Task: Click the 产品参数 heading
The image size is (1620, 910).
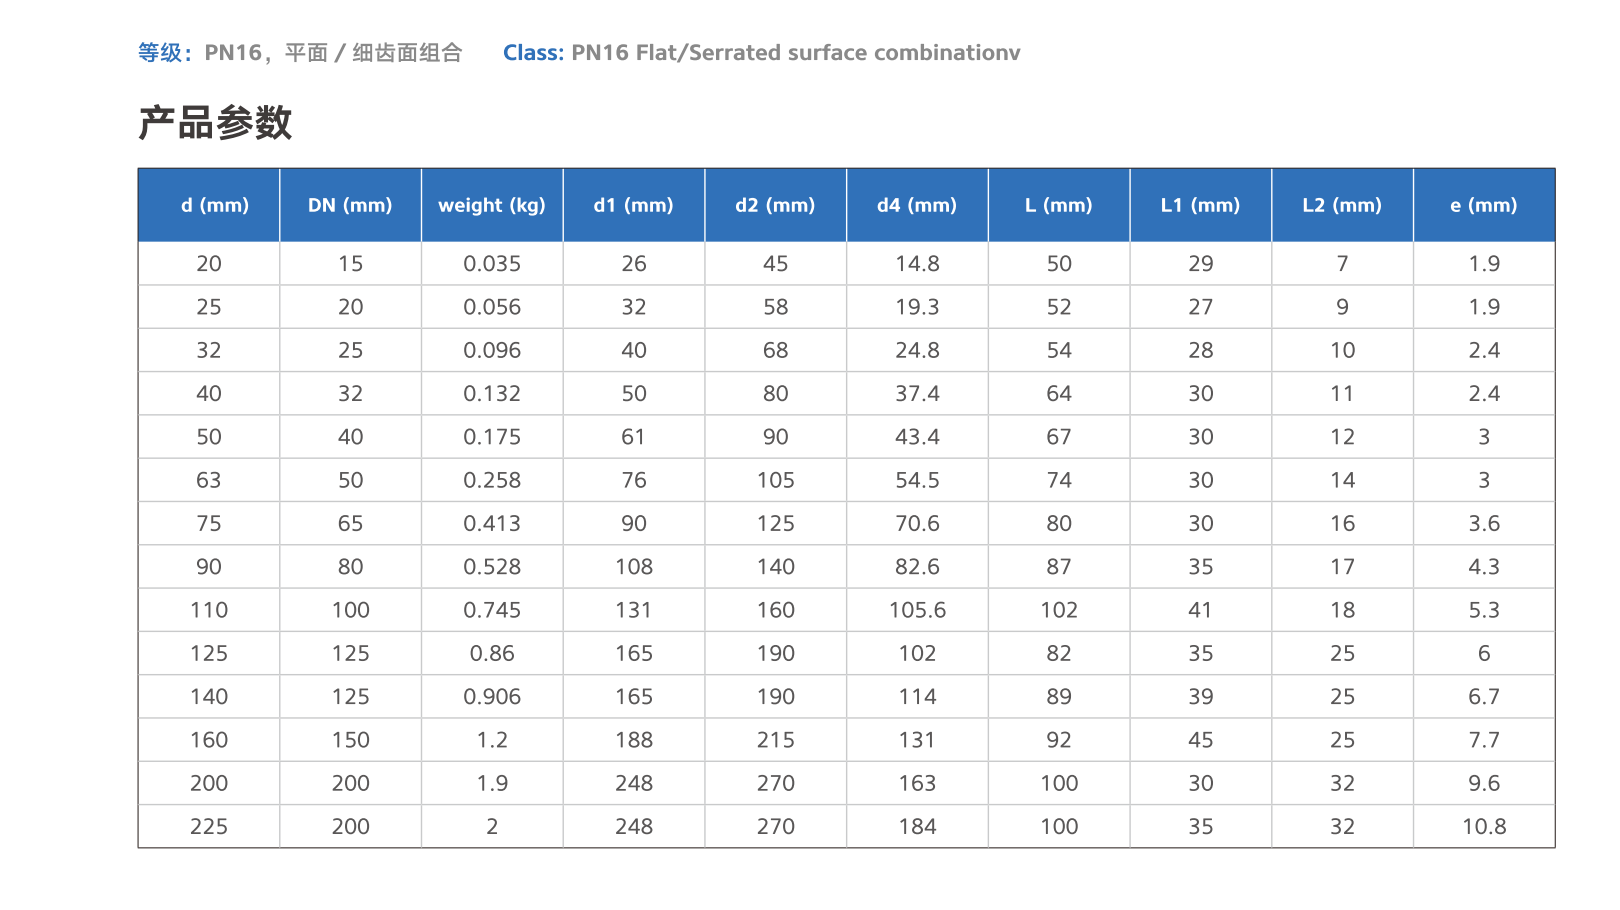Action: point(215,123)
